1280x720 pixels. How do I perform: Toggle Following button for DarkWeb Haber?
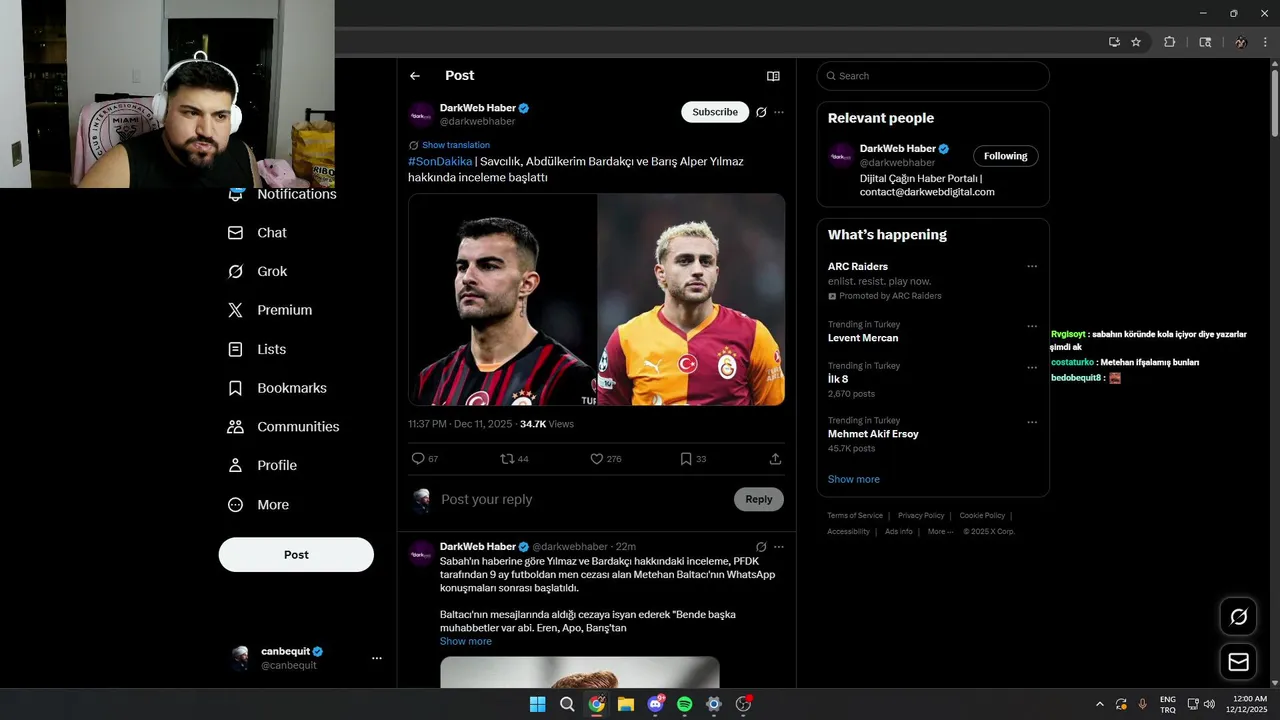[1005, 156]
